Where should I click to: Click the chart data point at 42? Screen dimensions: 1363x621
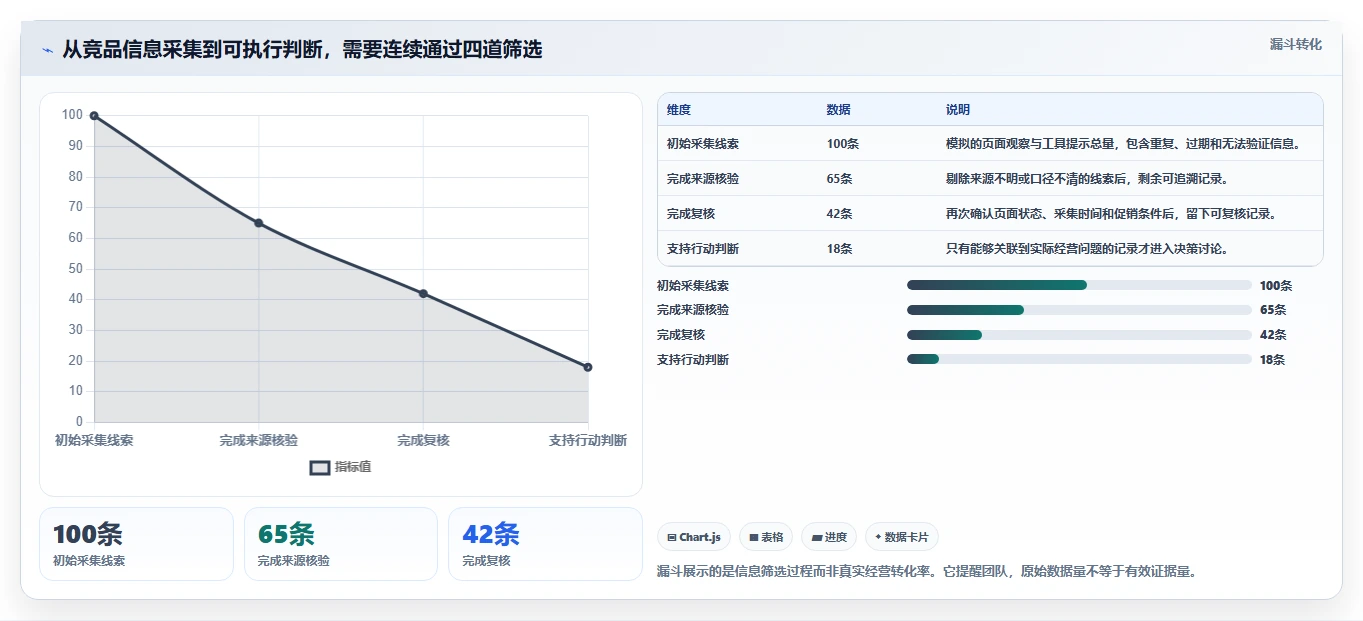point(423,293)
